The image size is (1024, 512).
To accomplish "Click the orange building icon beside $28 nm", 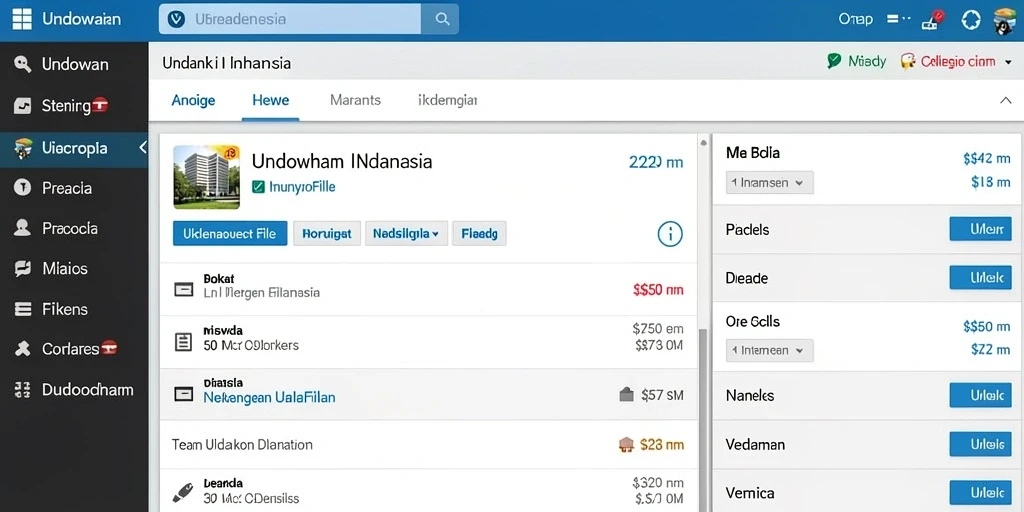I will coord(626,445).
